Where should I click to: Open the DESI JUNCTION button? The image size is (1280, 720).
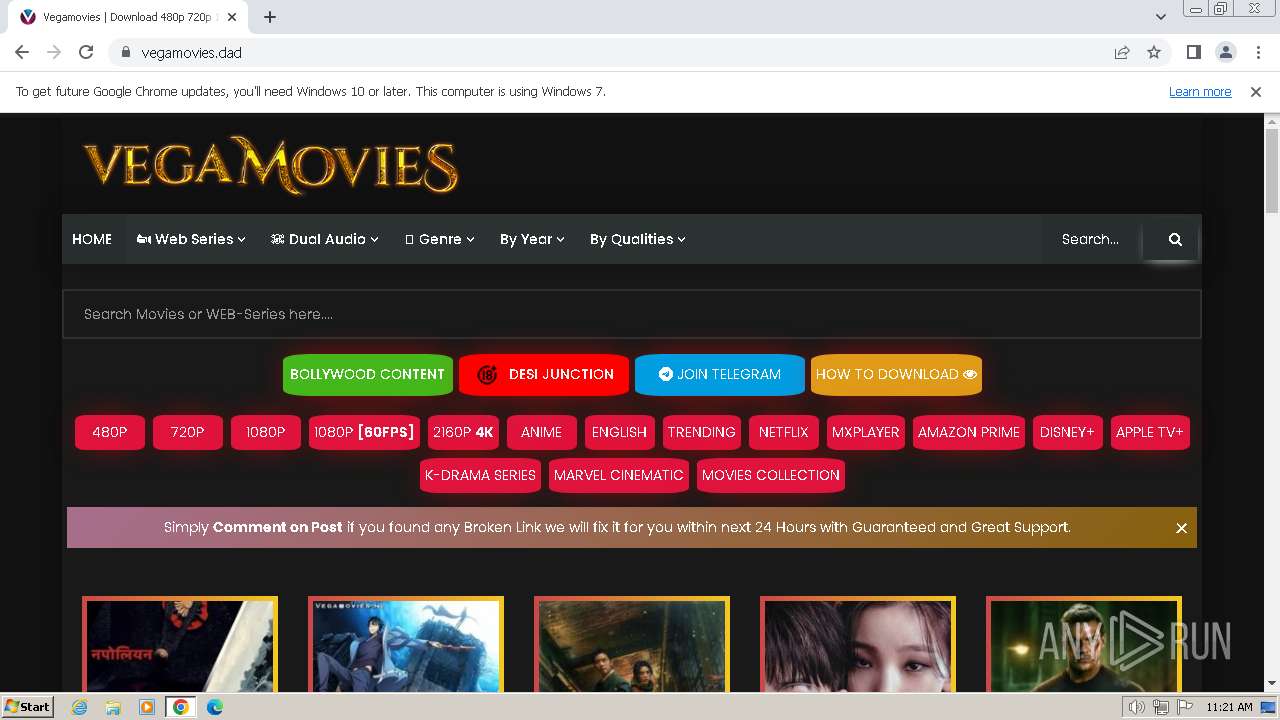click(544, 374)
